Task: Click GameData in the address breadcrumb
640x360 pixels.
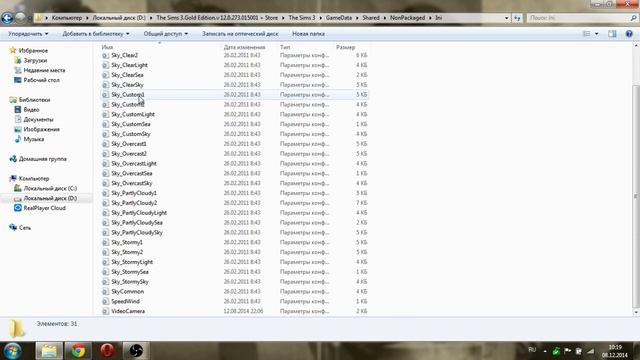Action: (x=339, y=18)
